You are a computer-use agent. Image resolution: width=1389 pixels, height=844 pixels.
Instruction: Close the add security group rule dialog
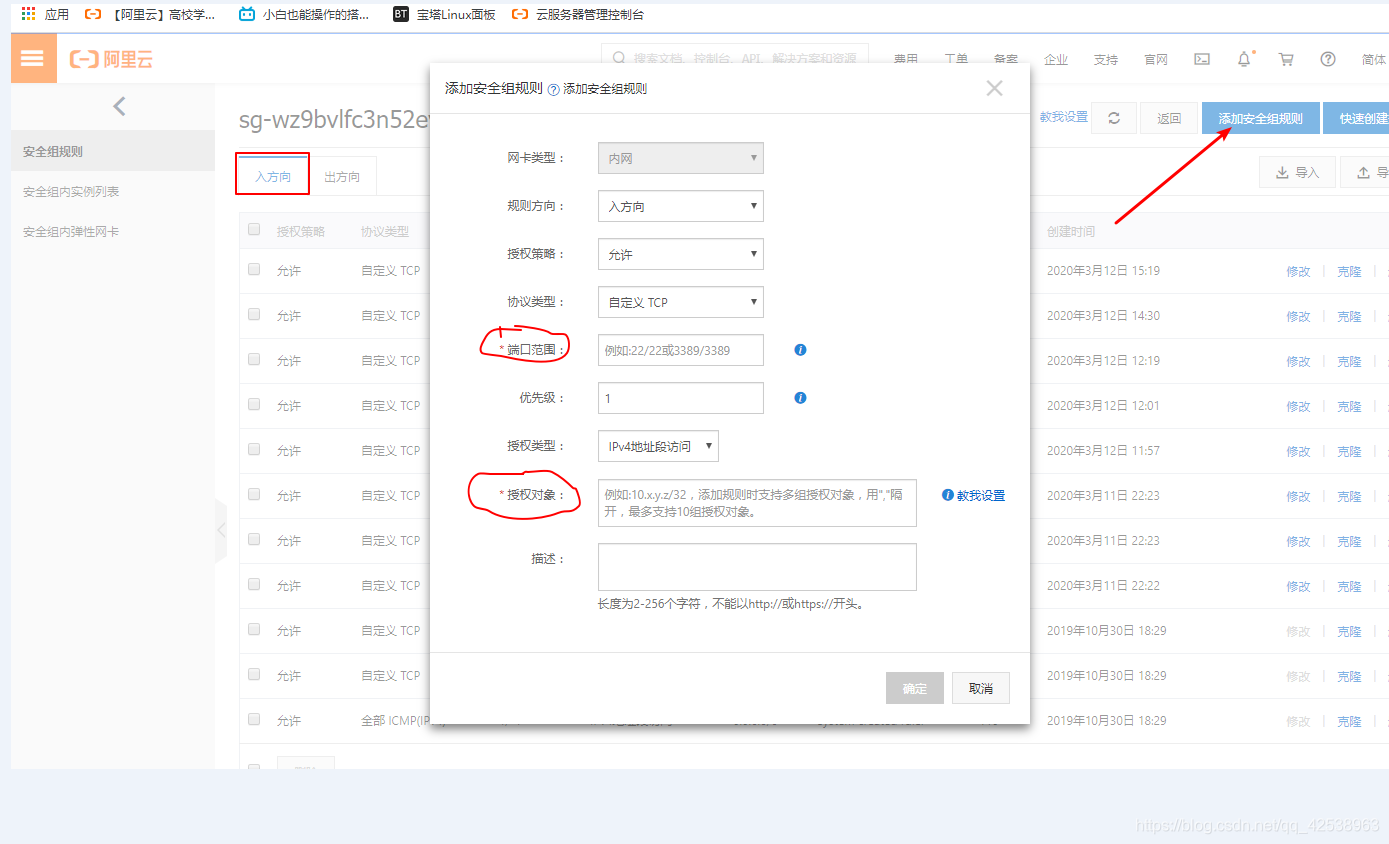994,88
